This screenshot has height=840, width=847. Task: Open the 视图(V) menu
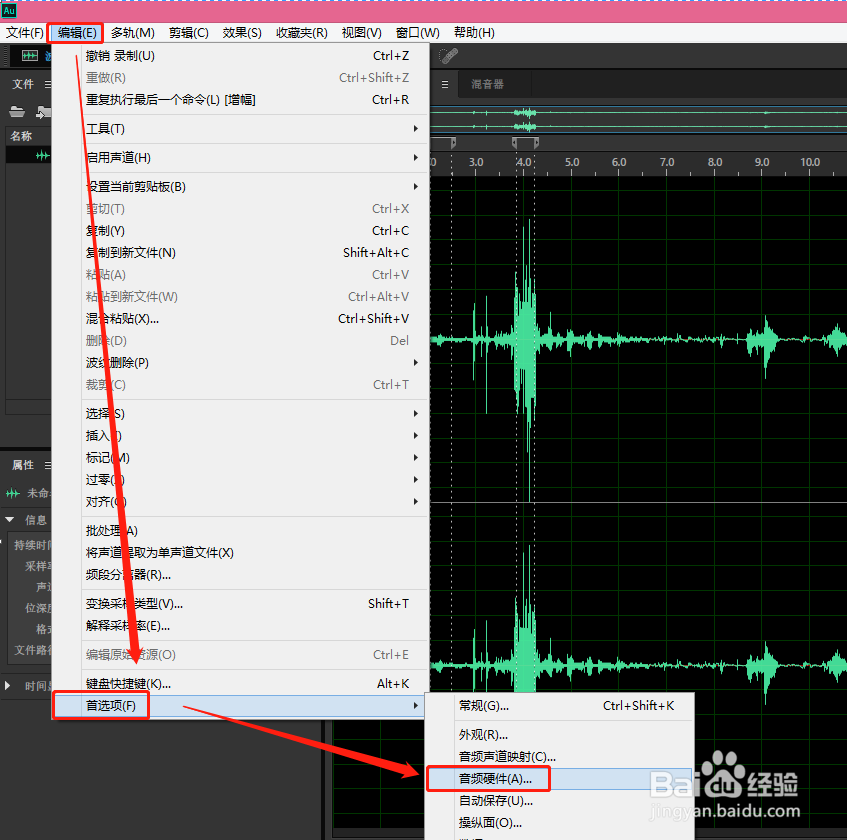[361, 33]
